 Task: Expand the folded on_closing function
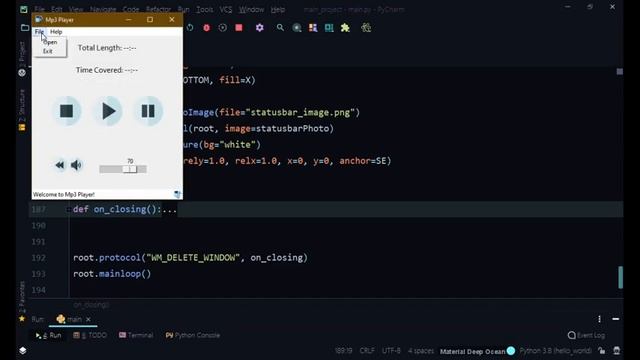click(68, 209)
